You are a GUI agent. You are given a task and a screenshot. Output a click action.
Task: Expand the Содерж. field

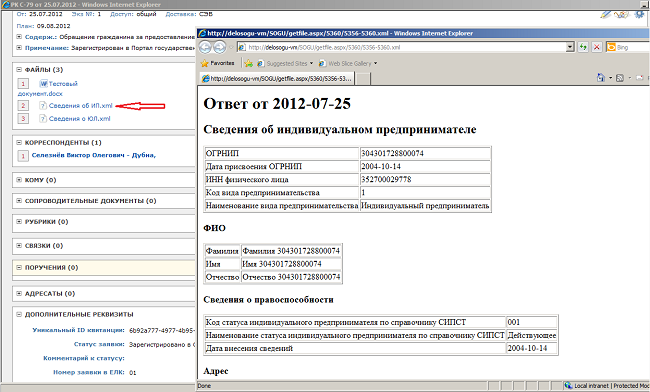tap(19, 37)
